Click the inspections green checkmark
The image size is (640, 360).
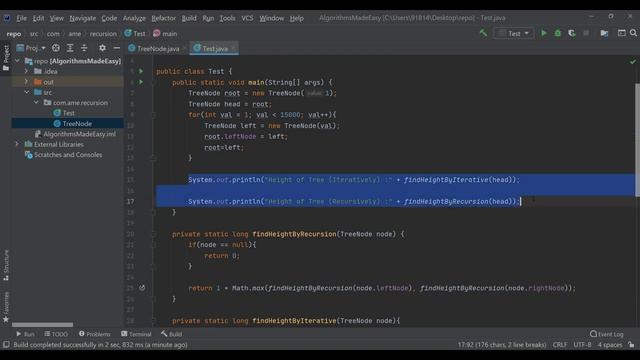click(632, 62)
